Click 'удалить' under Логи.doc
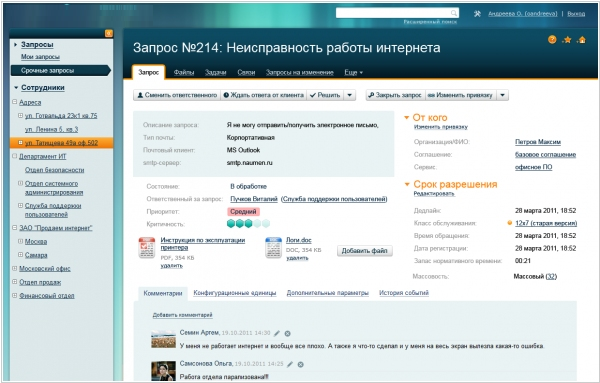Screen dimensions: 600x383 [x=297, y=258]
